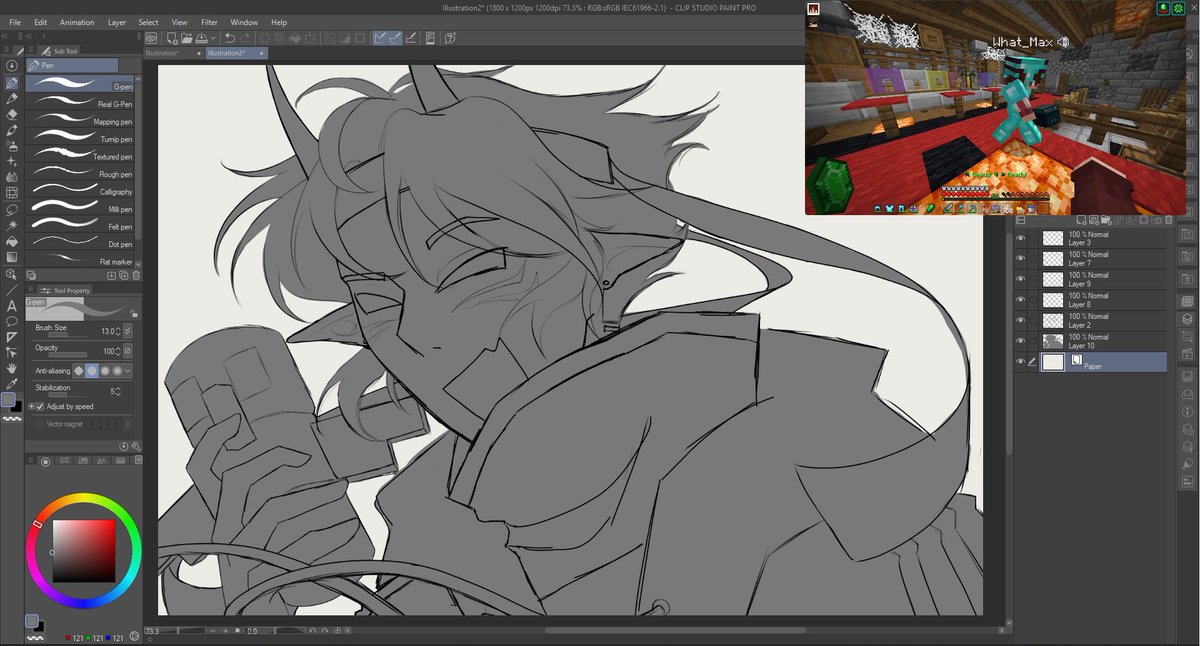Viewport: 1200px width, 646px height.
Task: Click the Brush Size value field
Action: click(108, 331)
